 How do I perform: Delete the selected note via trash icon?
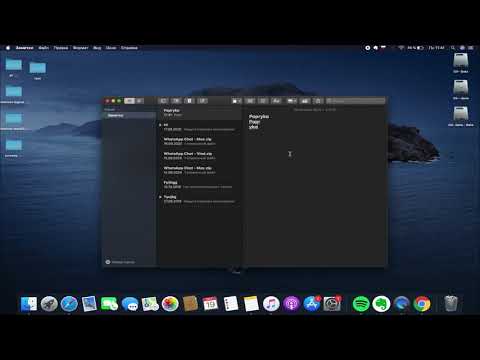click(x=189, y=101)
